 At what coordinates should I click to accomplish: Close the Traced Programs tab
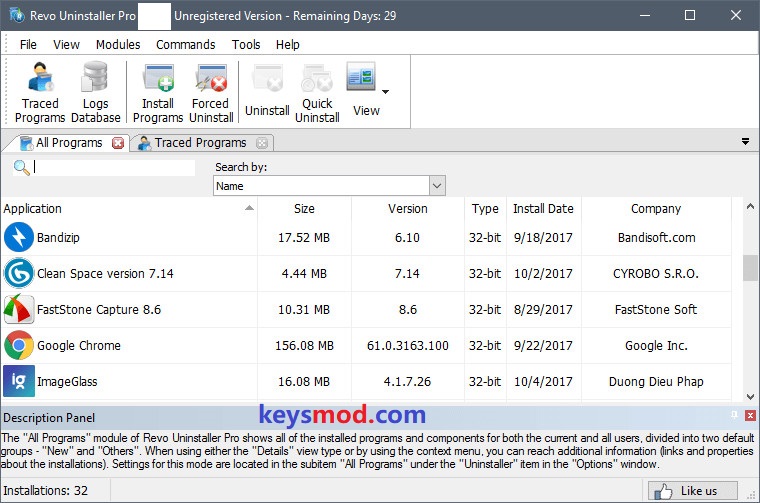coord(262,143)
